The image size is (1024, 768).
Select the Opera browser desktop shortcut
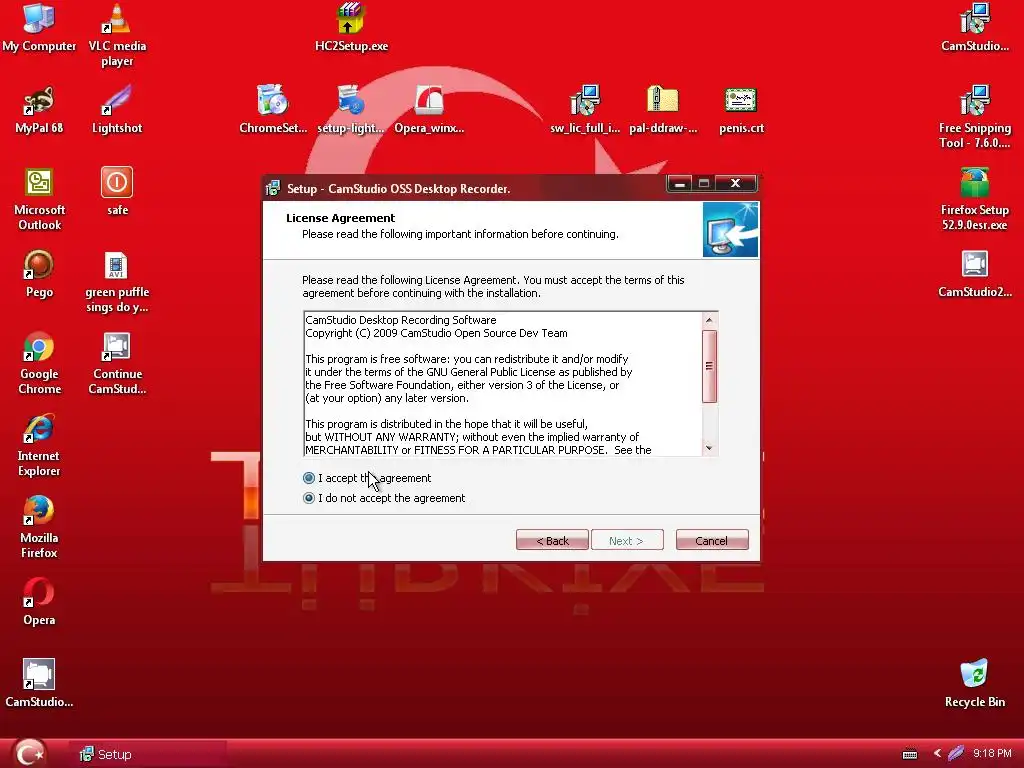[x=39, y=601]
